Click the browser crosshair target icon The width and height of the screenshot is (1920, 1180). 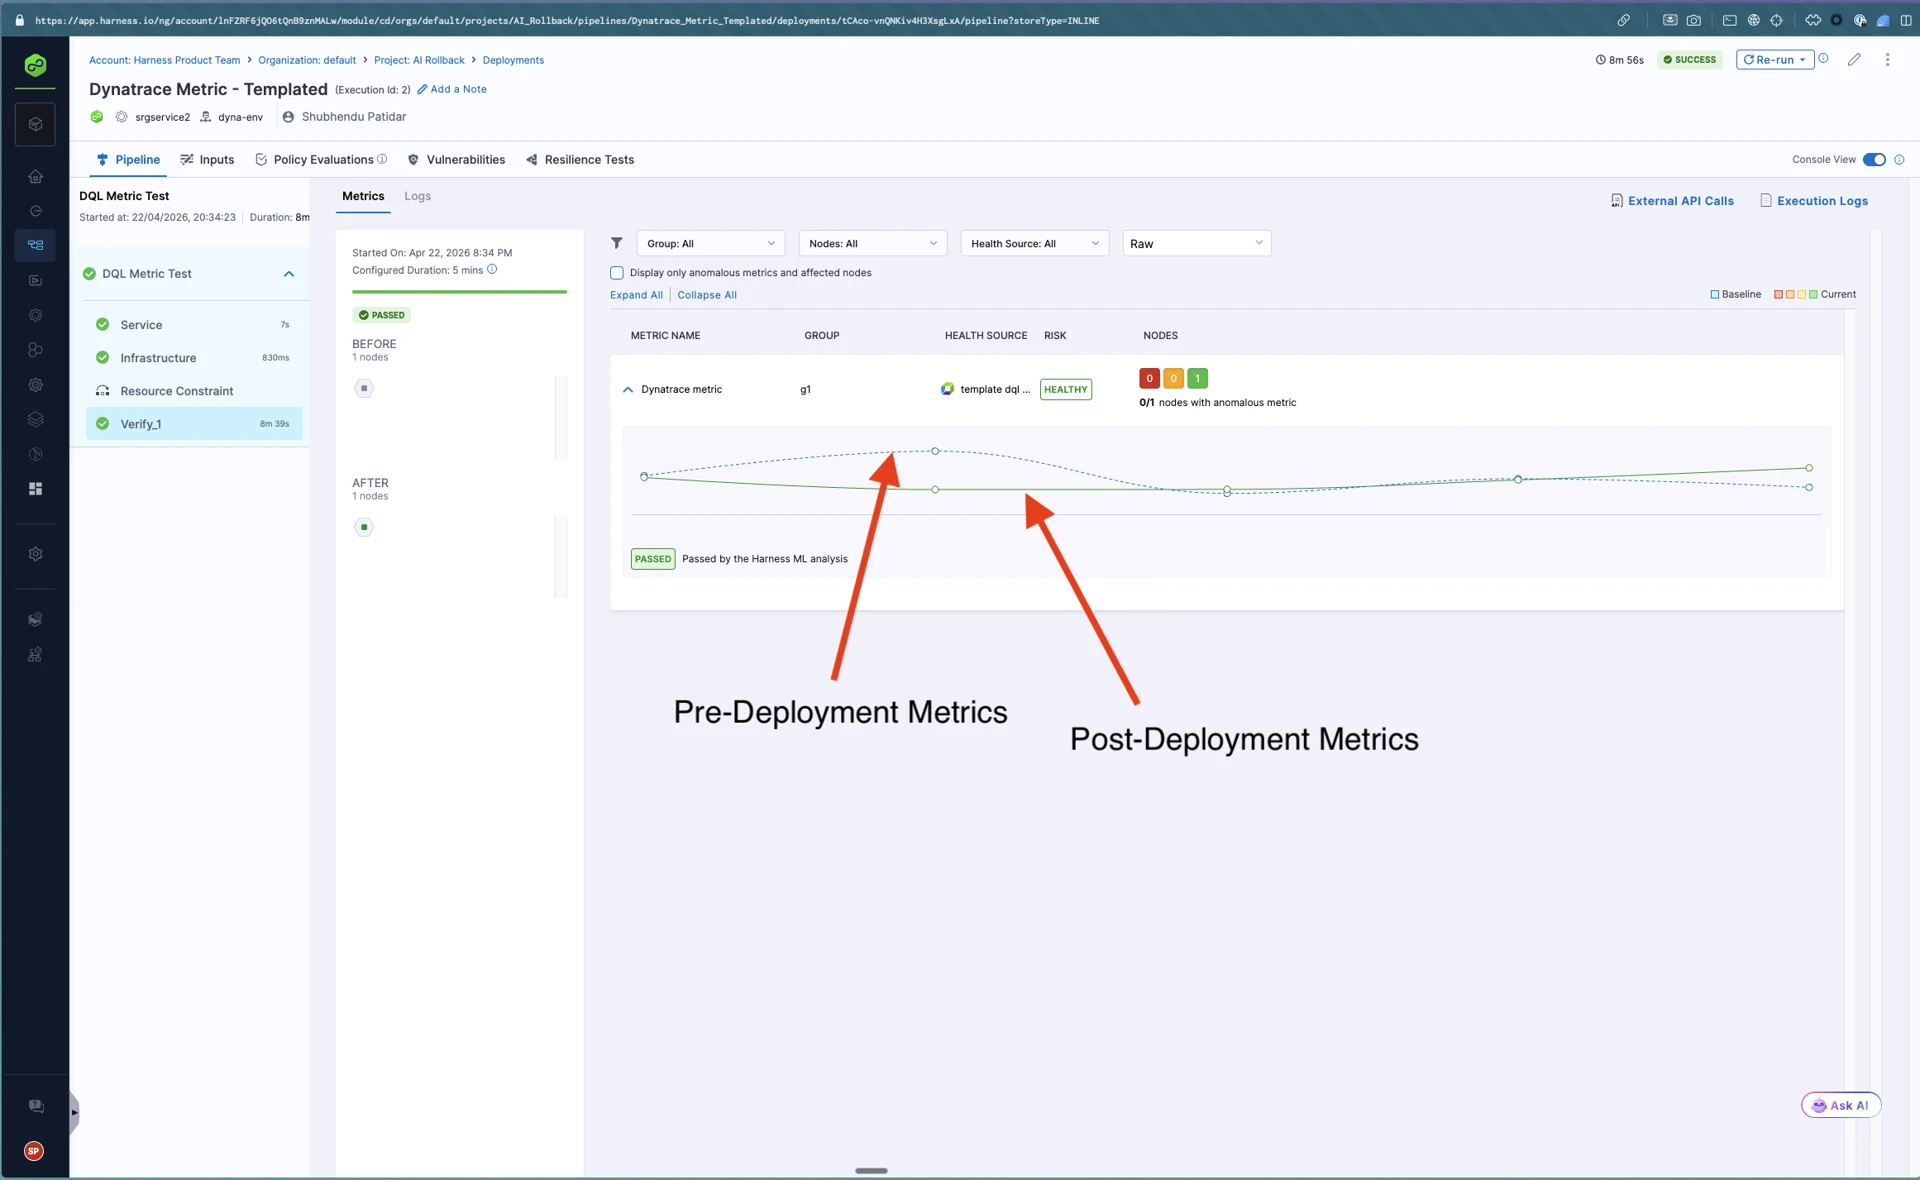(1776, 20)
